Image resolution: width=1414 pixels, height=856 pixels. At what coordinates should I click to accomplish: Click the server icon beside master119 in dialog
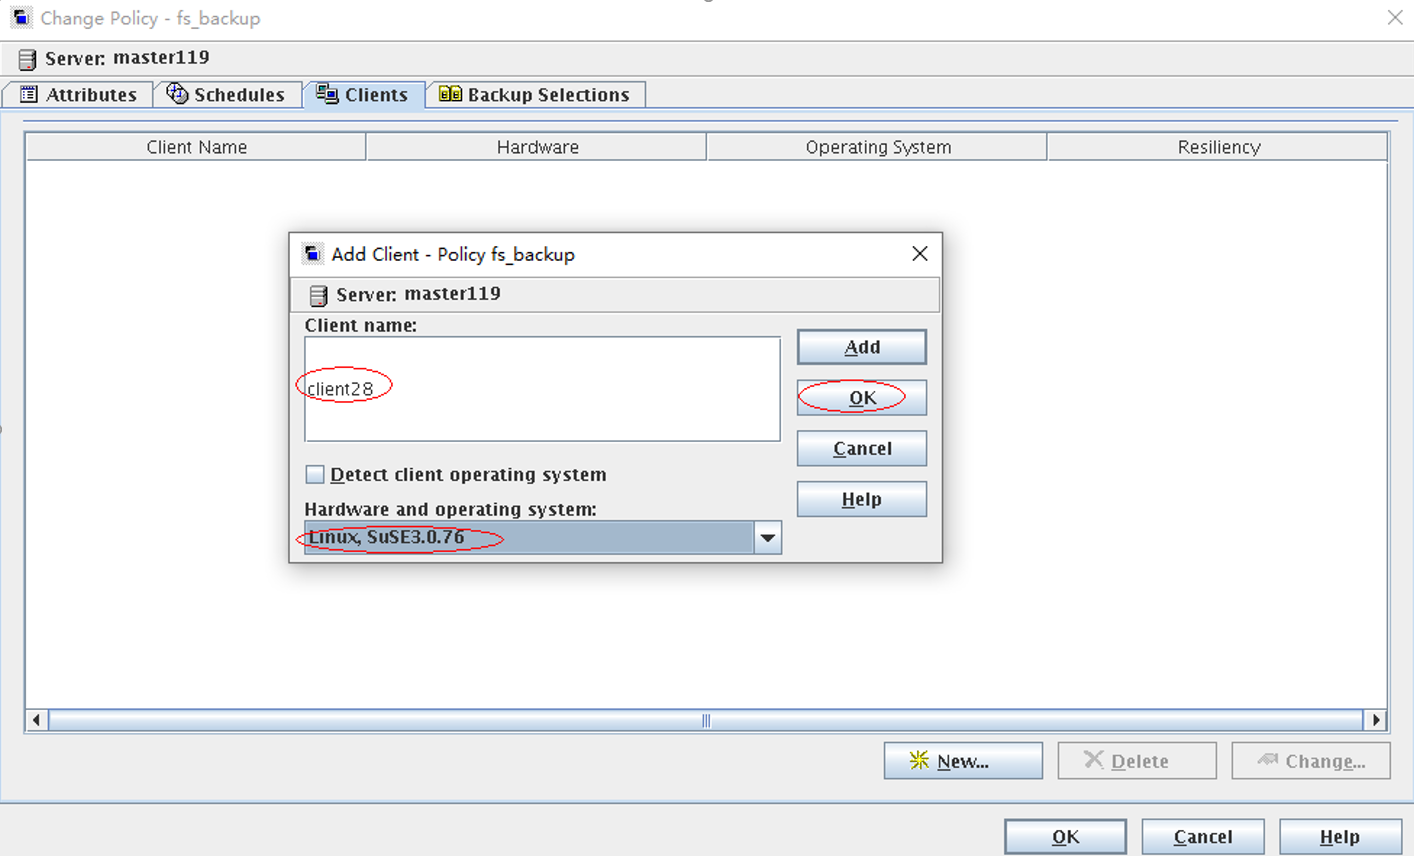[318, 295]
